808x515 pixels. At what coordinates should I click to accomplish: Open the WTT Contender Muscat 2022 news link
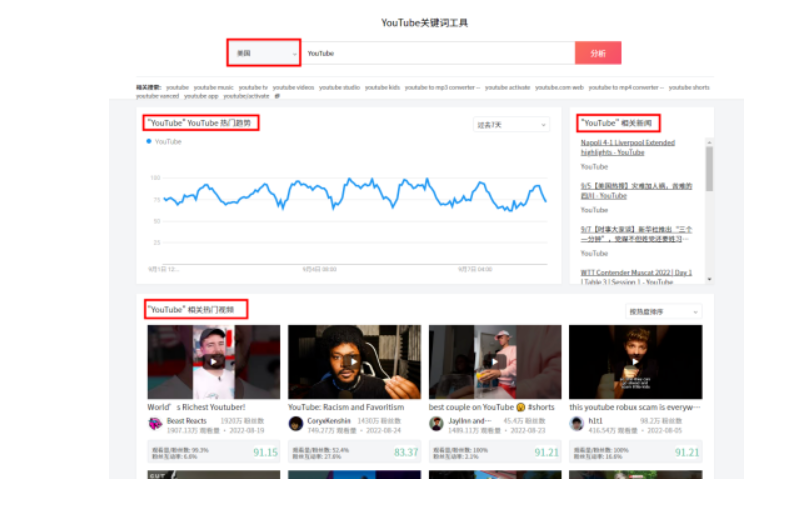[636, 277]
